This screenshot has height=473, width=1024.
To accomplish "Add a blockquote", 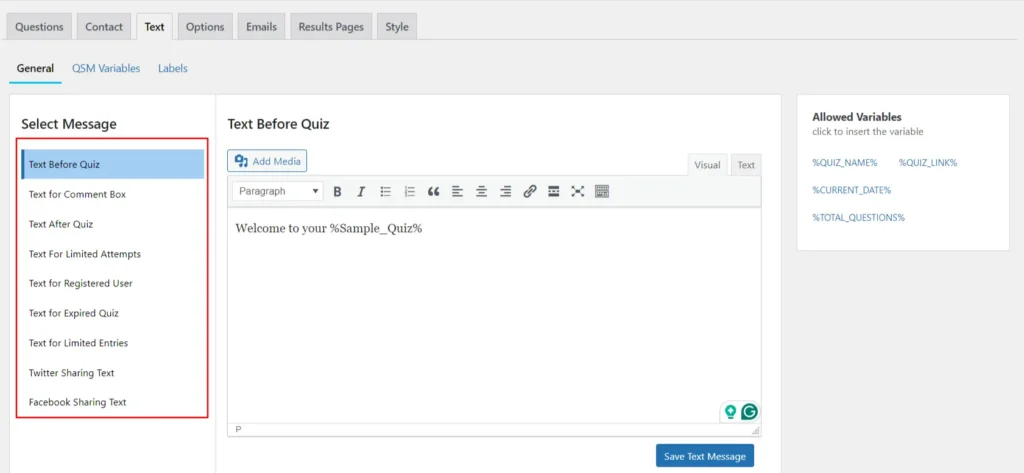I will pyautogui.click(x=433, y=192).
